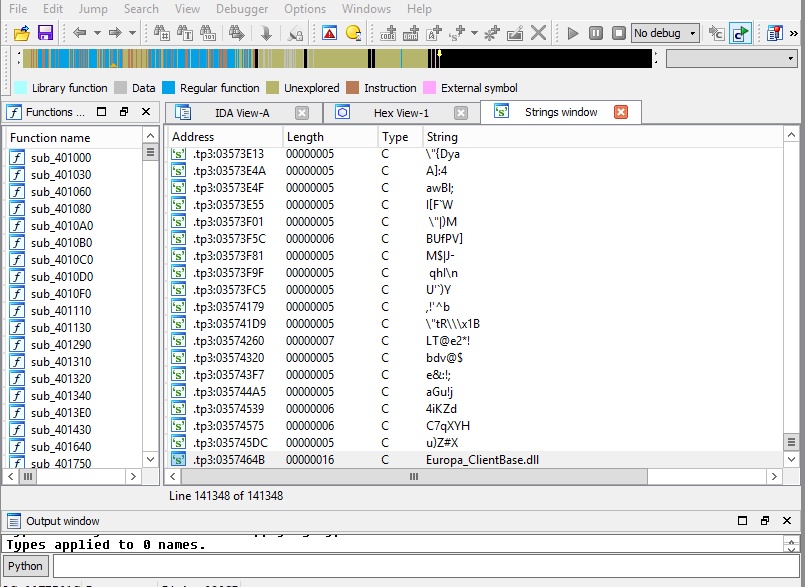Click the highlighted green arrow C icon
This screenshot has width=805, height=587.
click(x=740, y=33)
